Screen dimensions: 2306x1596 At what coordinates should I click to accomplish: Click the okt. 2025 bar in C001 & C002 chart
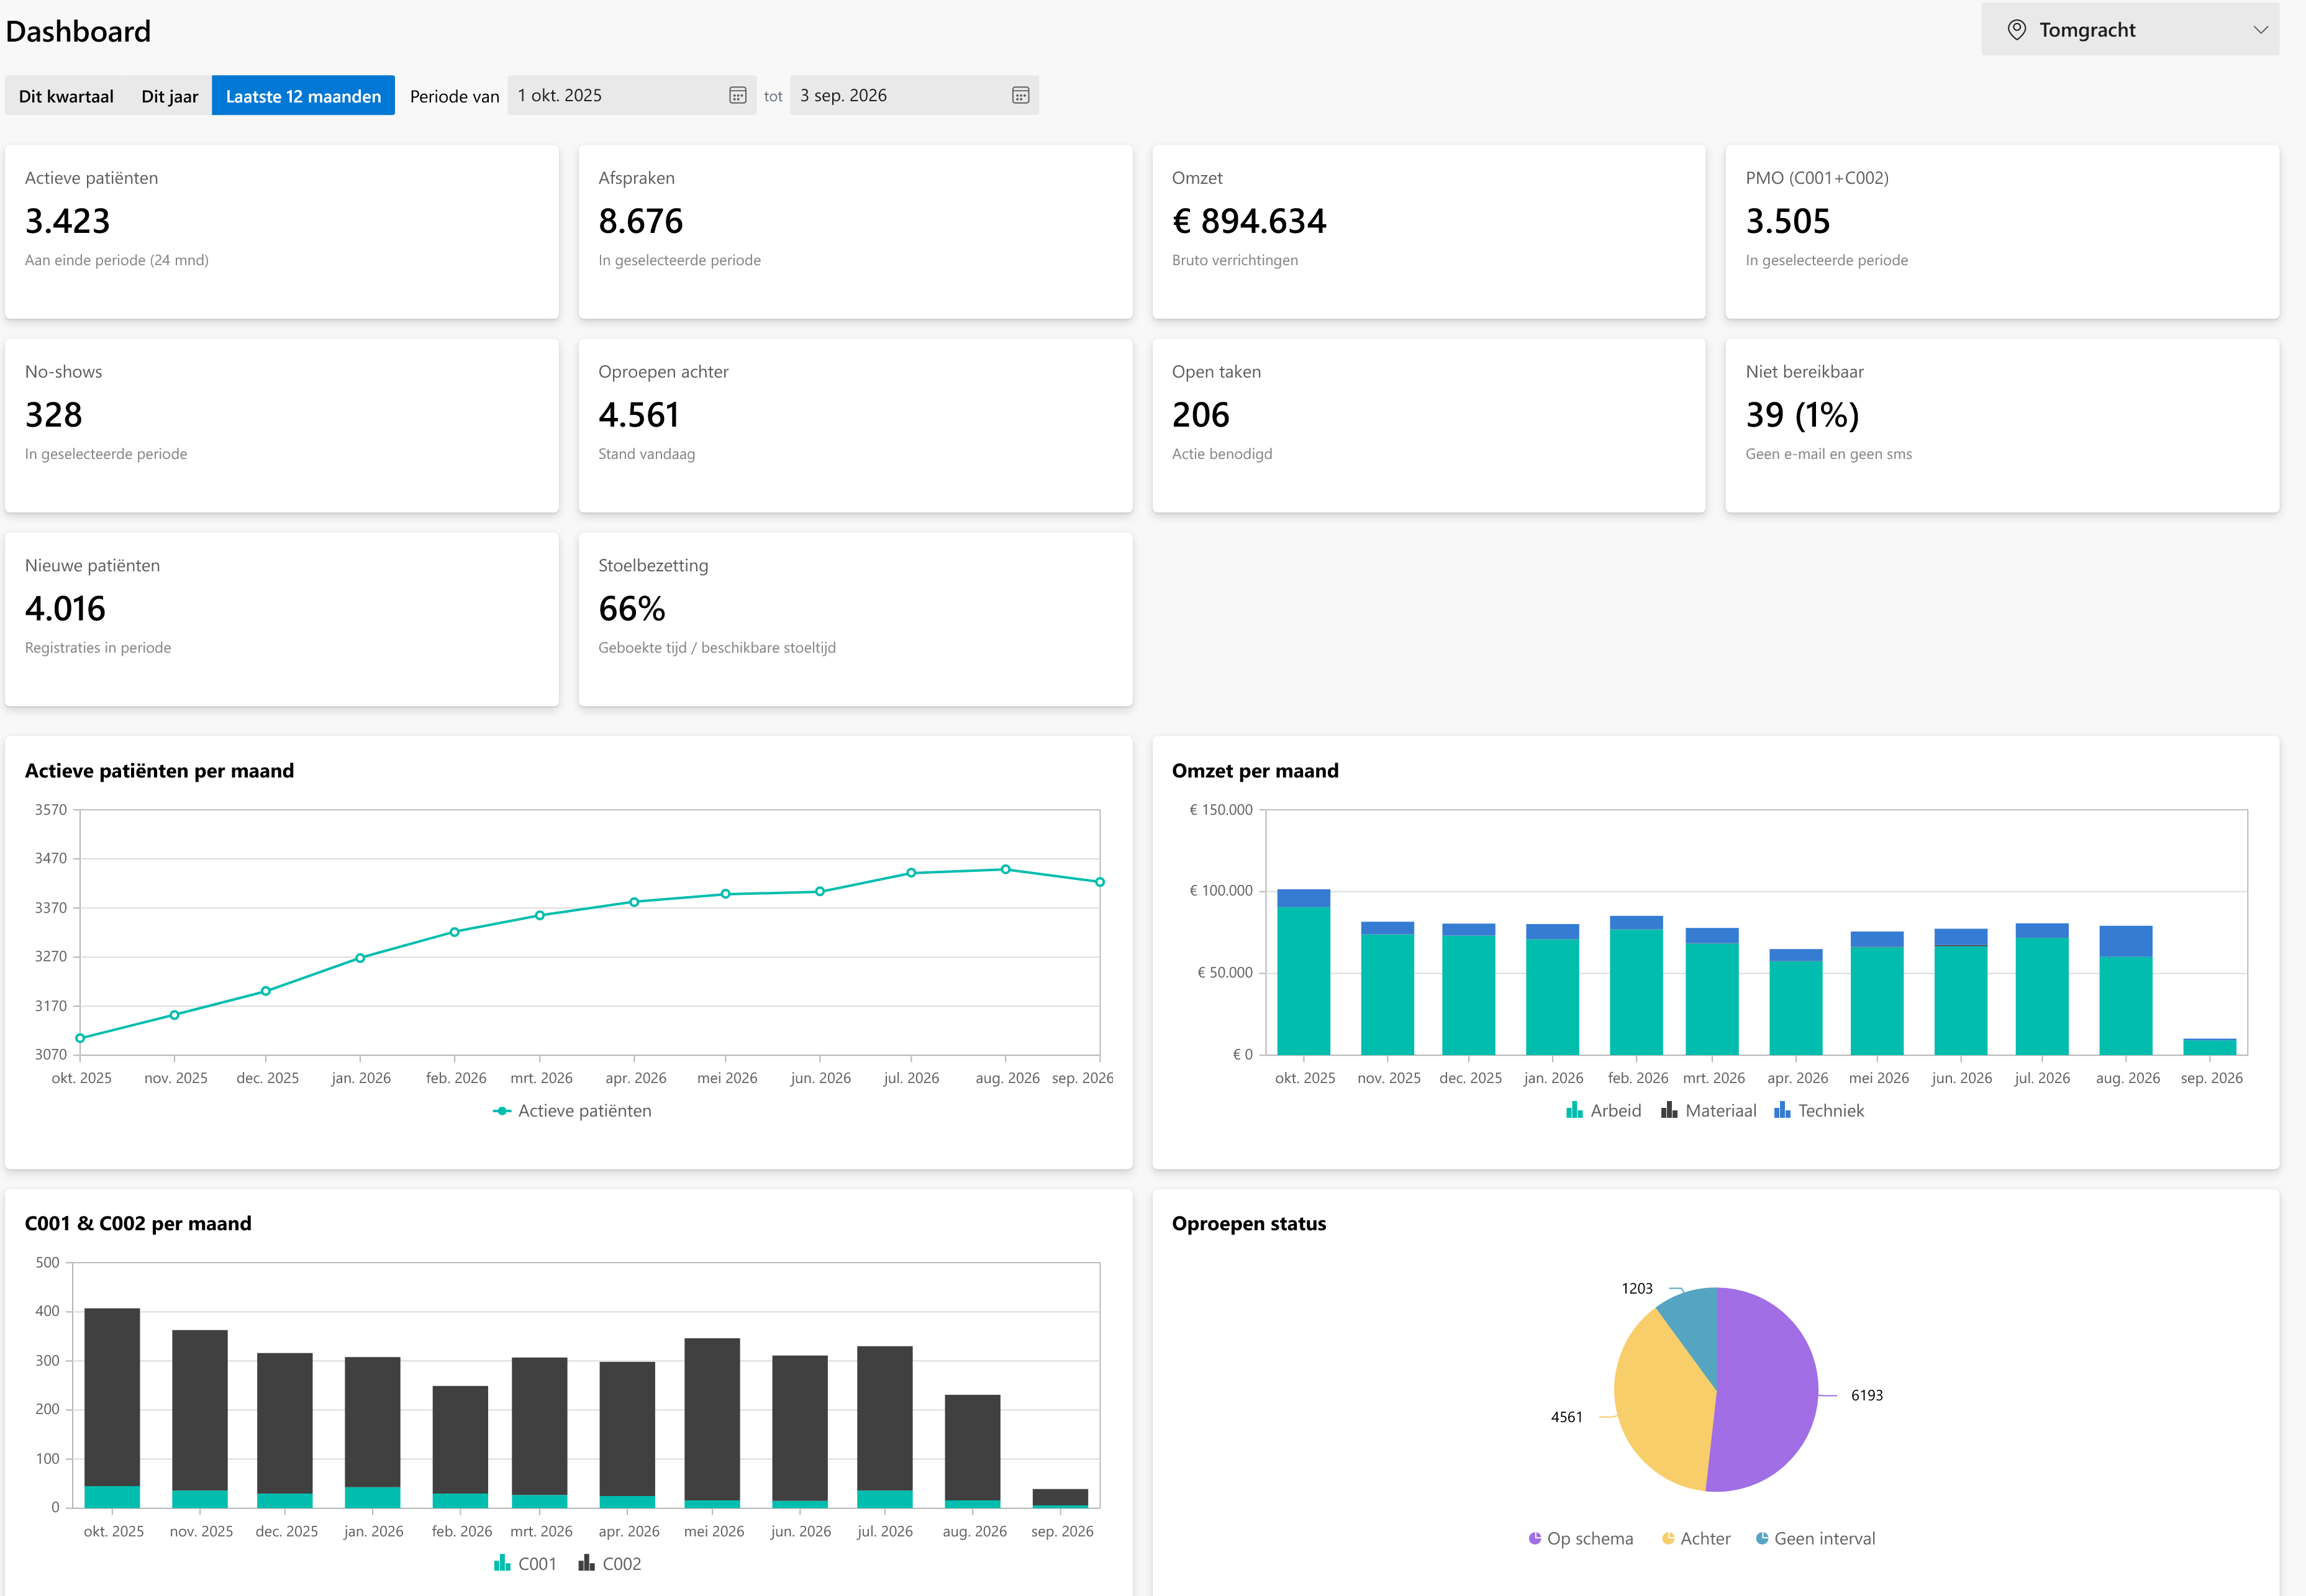point(112,1408)
